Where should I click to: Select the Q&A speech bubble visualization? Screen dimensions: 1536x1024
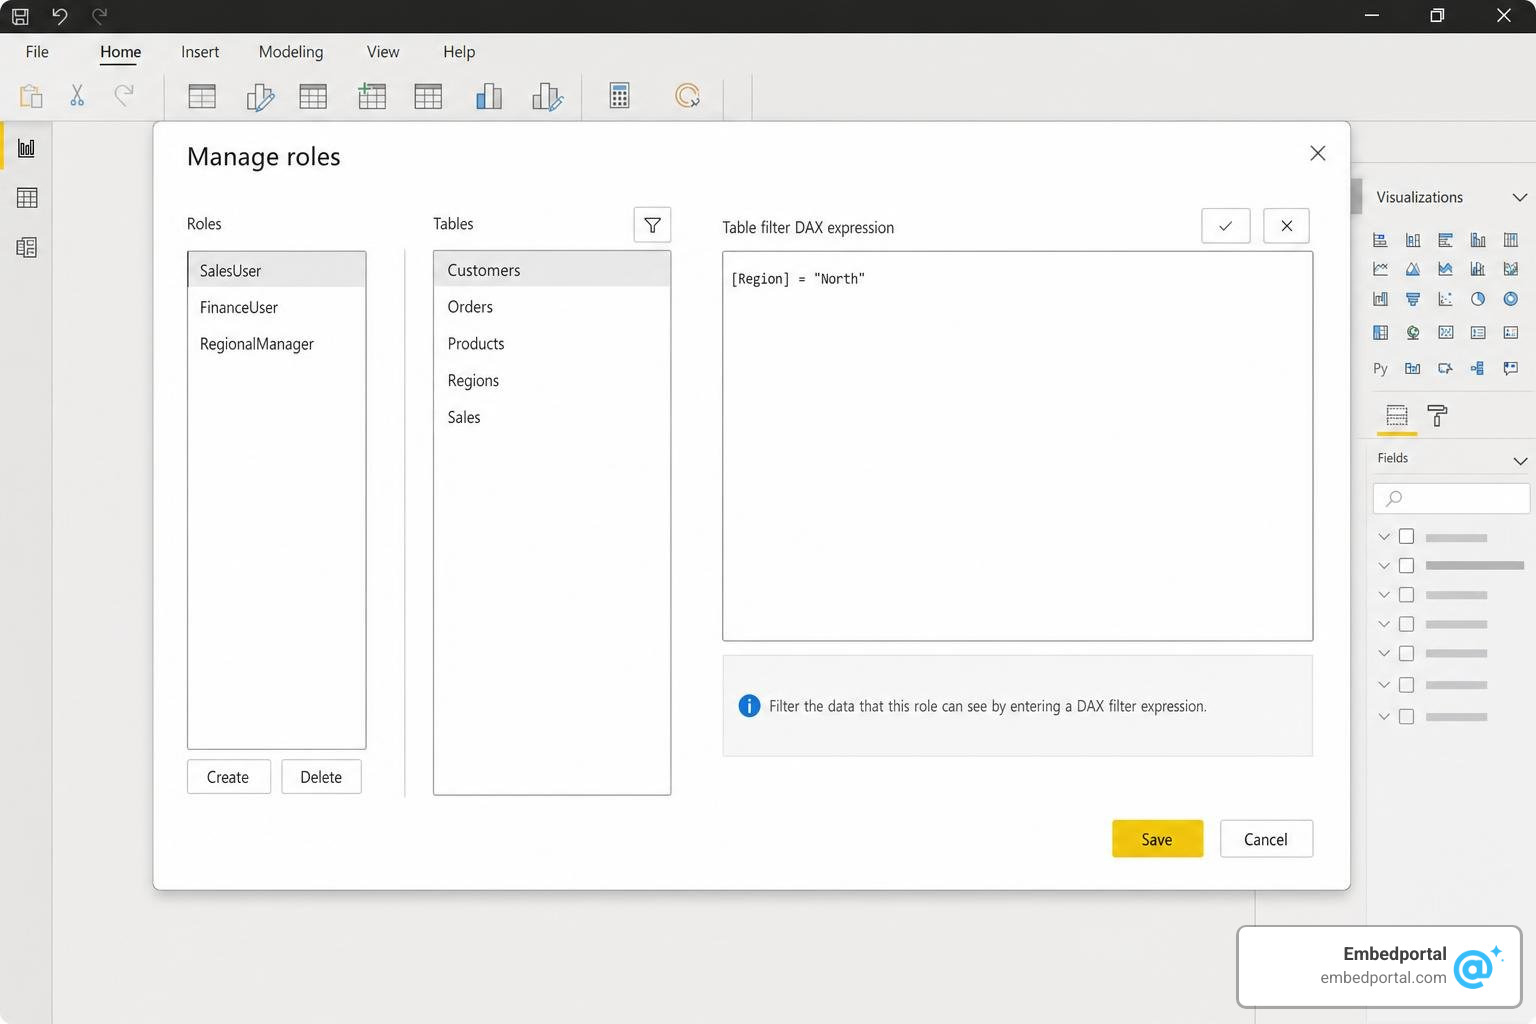[x=1511, y=368]
